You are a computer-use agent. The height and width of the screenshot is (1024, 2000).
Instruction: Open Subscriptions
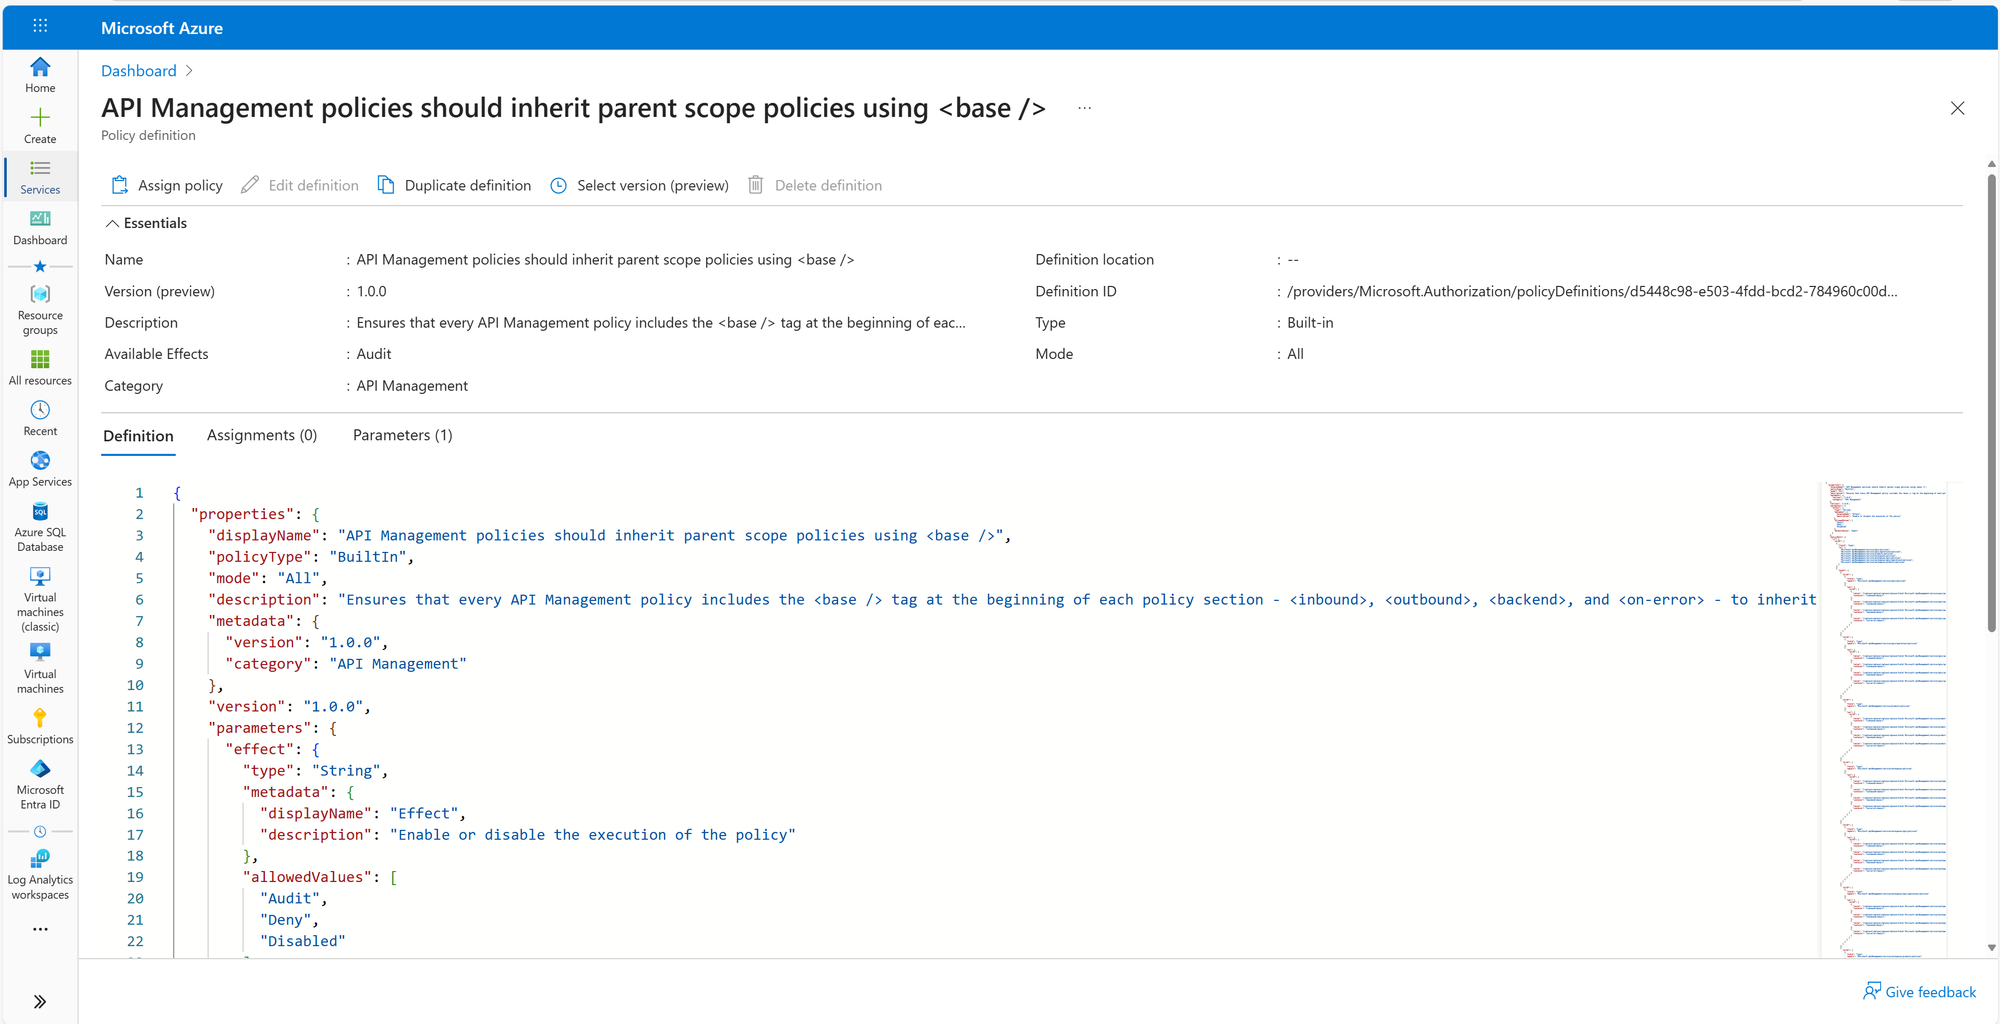40,727
